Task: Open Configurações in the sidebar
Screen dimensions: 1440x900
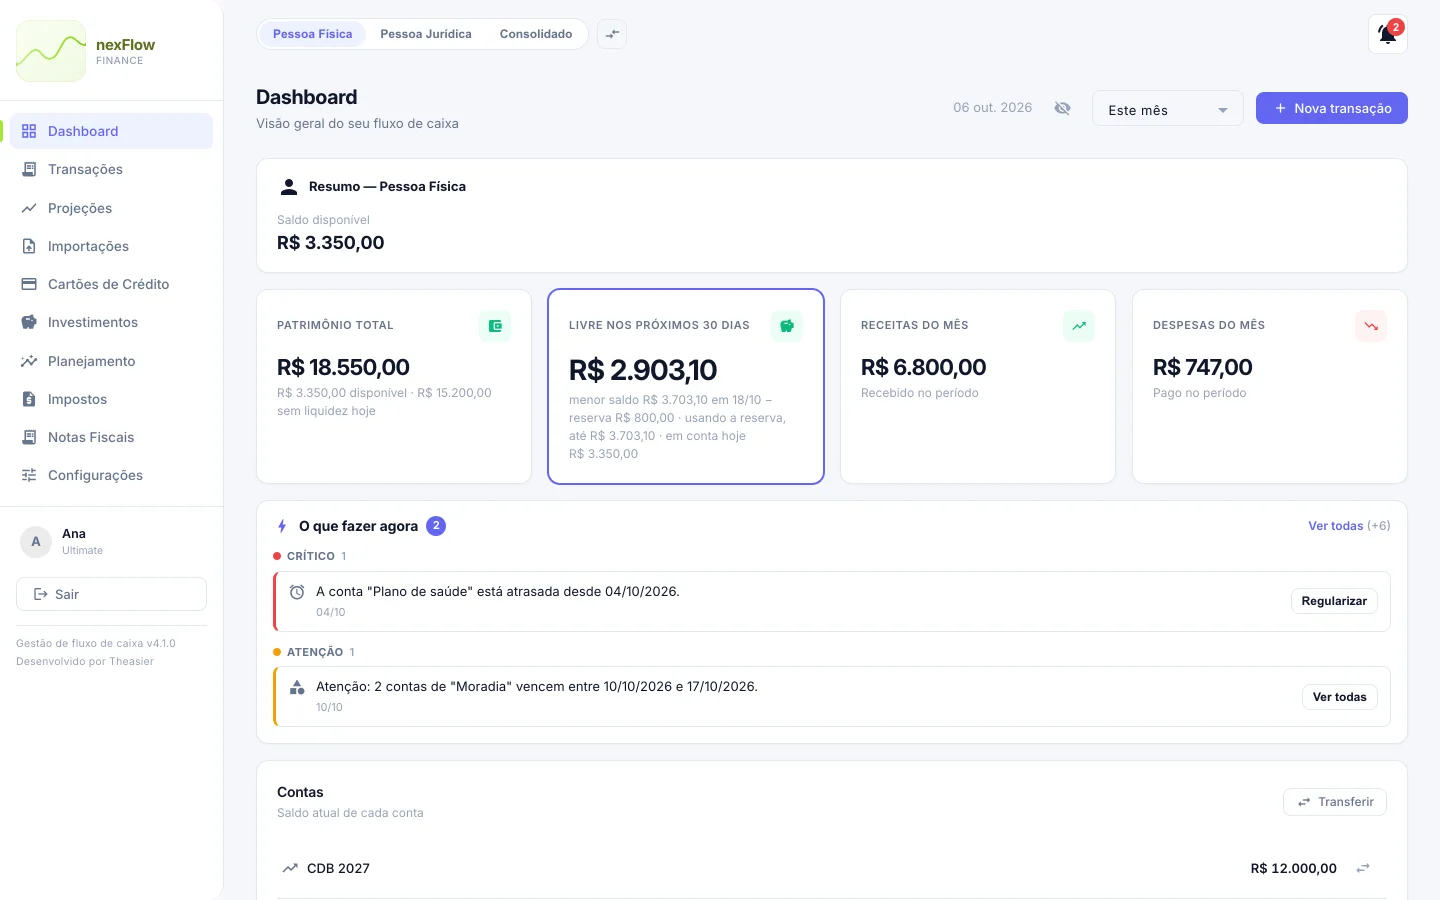Action: 111,475
